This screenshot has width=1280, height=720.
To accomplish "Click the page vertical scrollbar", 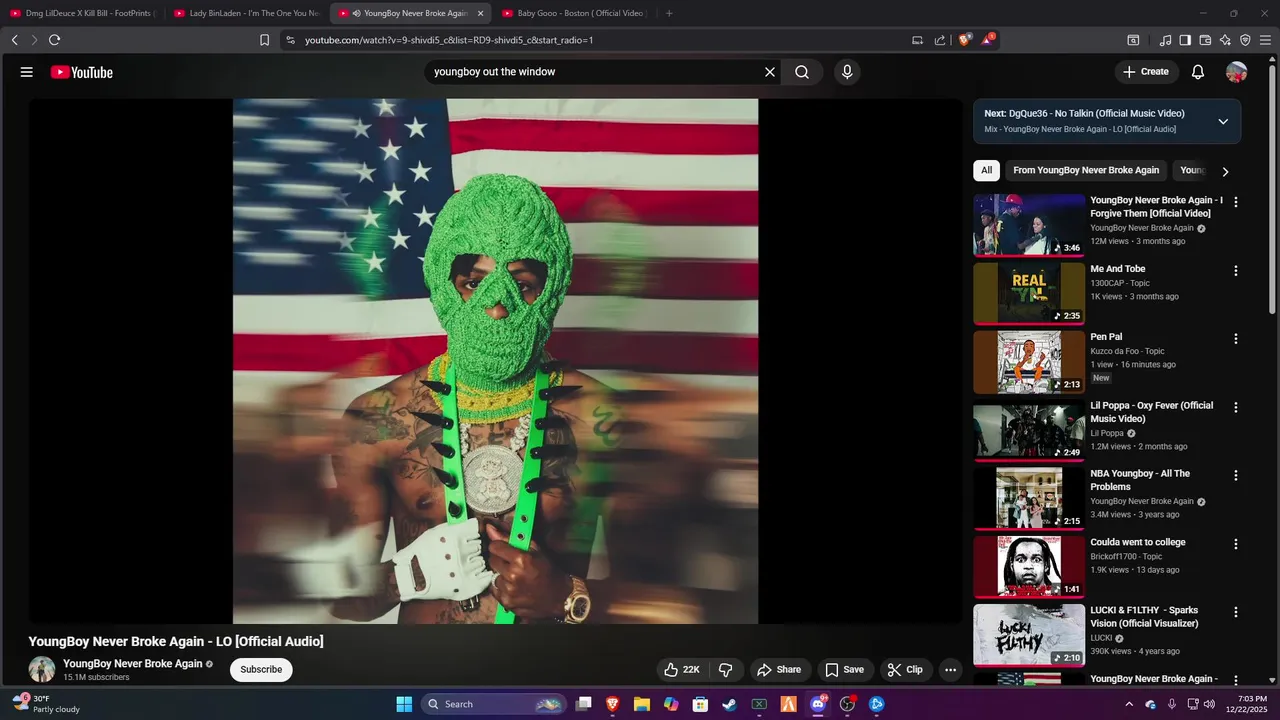I will (x=1273, y=190).
